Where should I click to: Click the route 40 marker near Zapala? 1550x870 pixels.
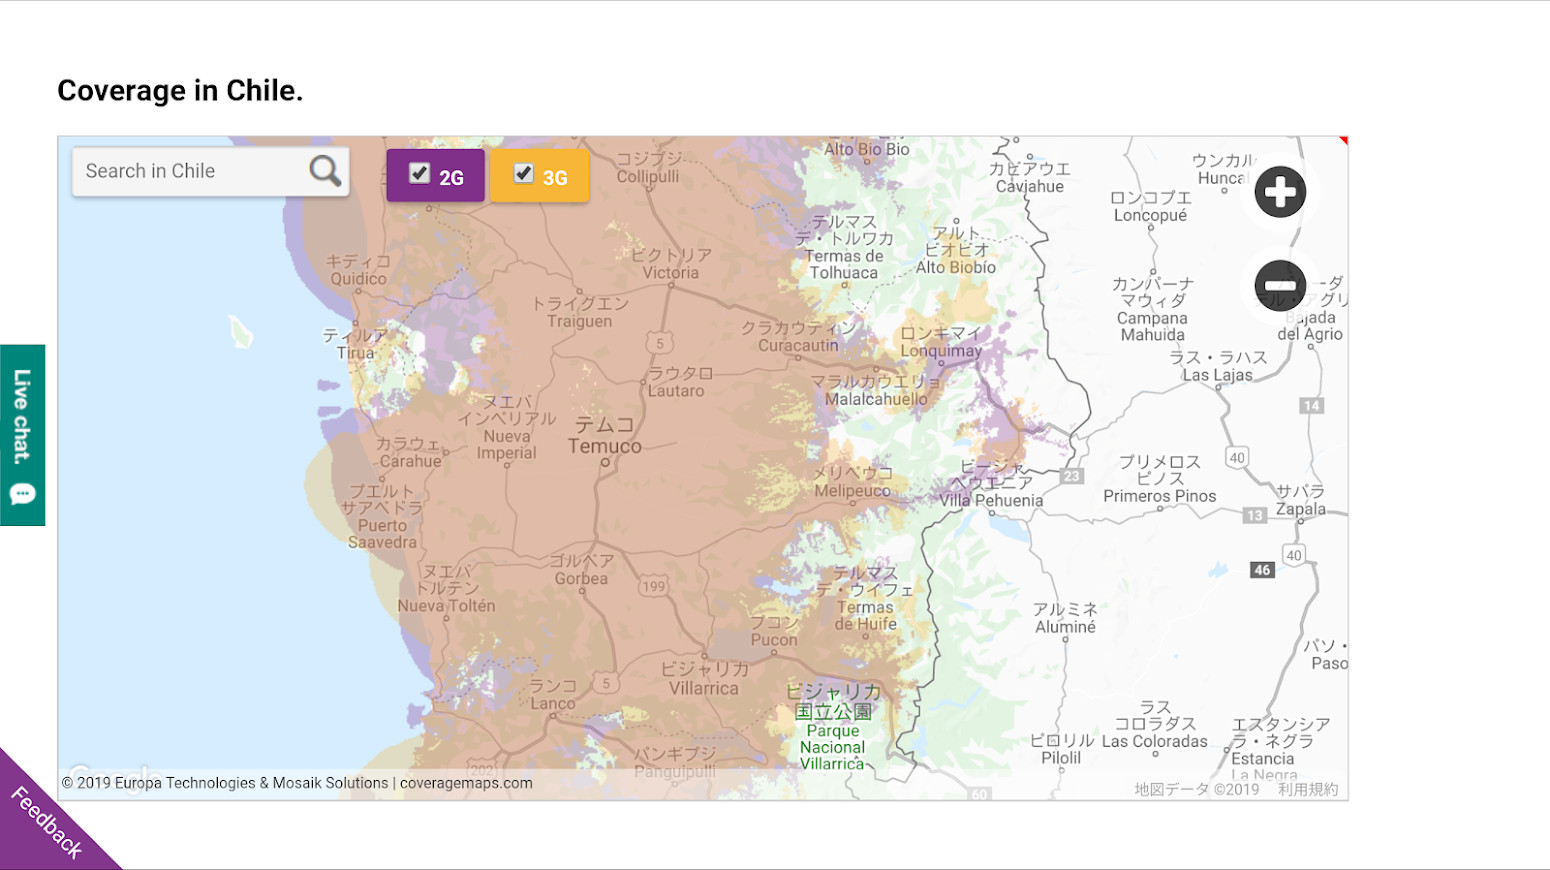click(x=1294, y=555)
